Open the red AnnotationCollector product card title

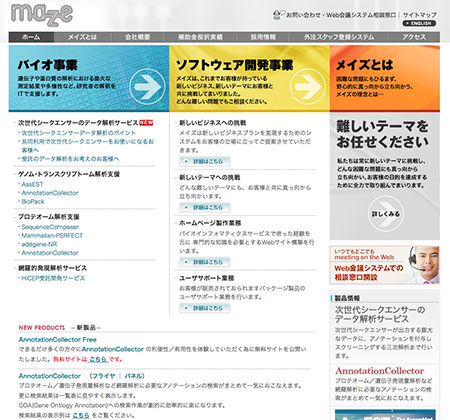pos(380,371)
